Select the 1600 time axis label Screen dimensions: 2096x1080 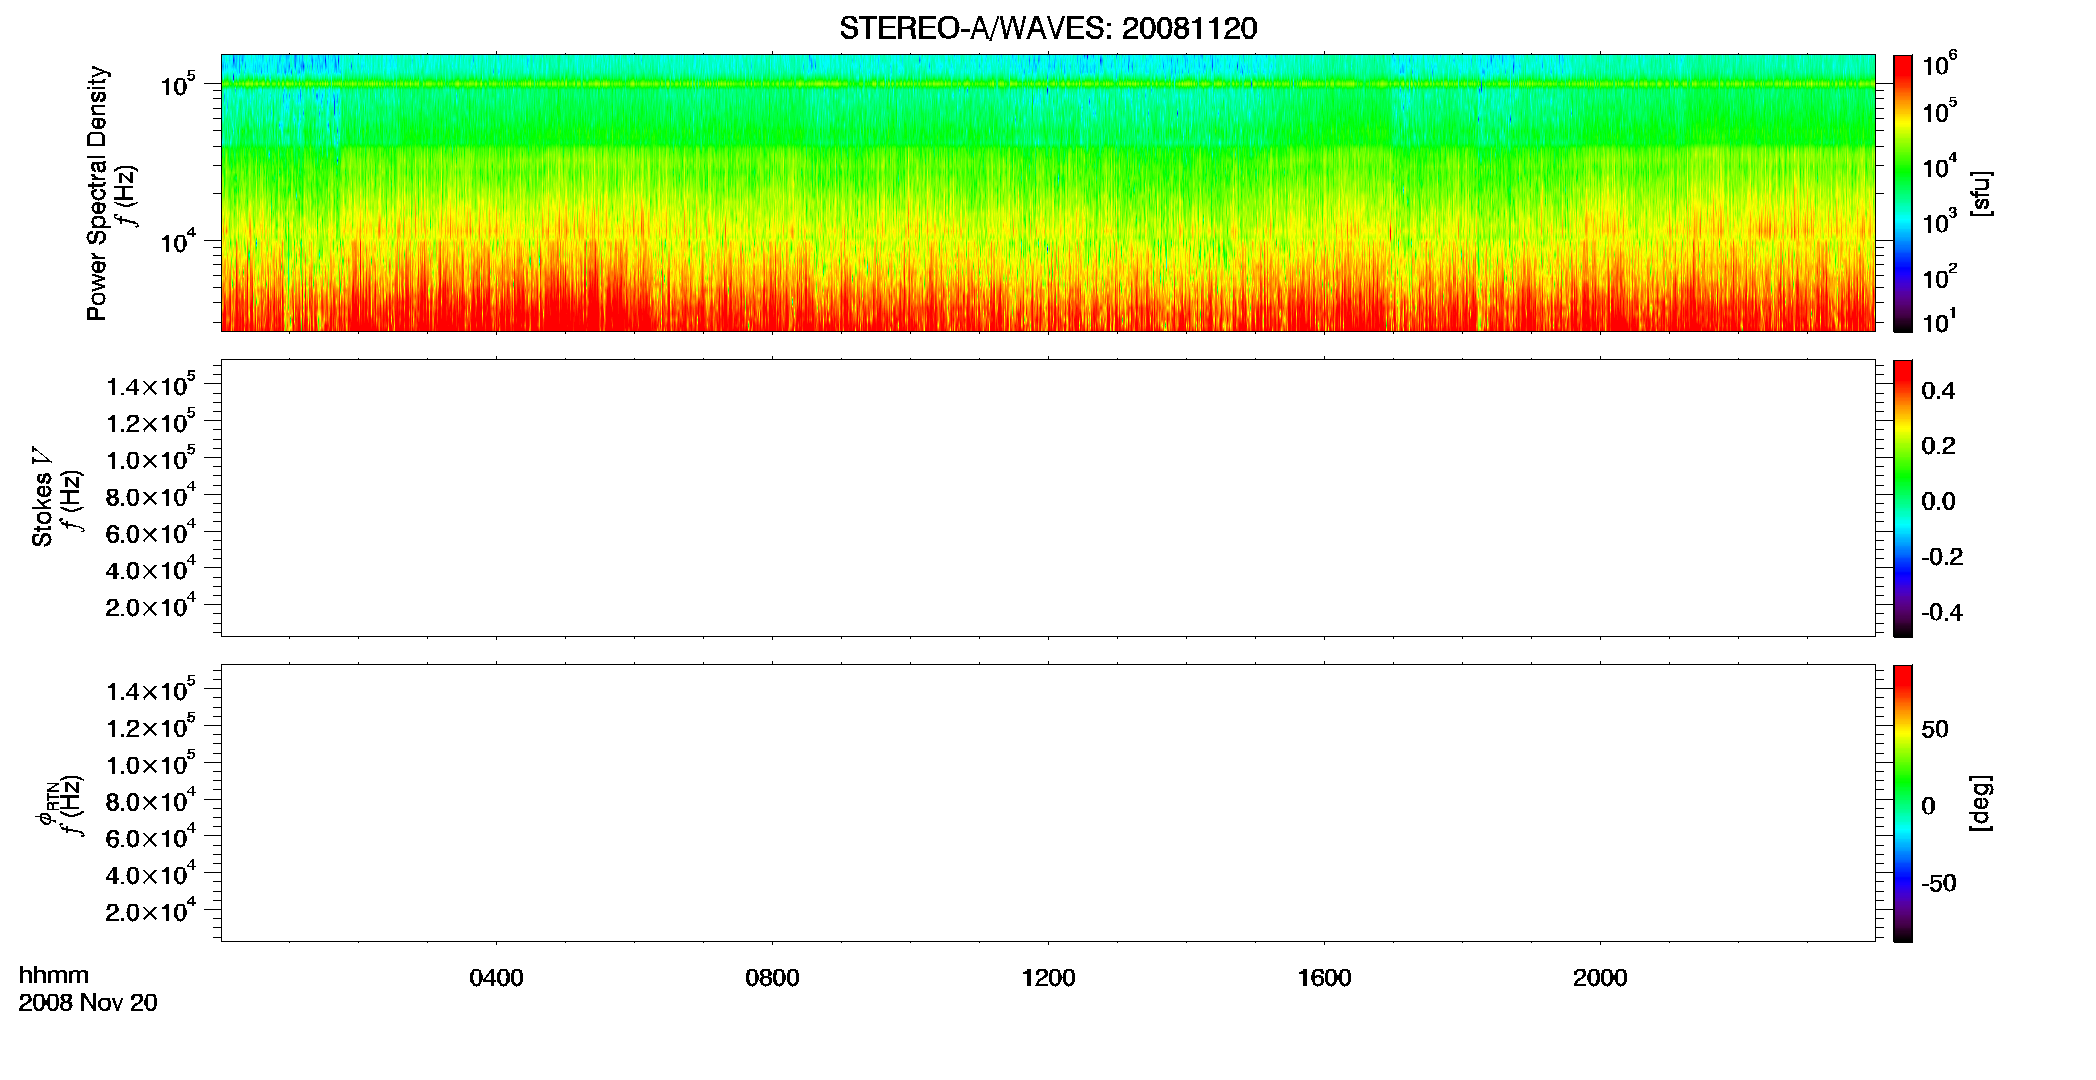pos(1324,978)
